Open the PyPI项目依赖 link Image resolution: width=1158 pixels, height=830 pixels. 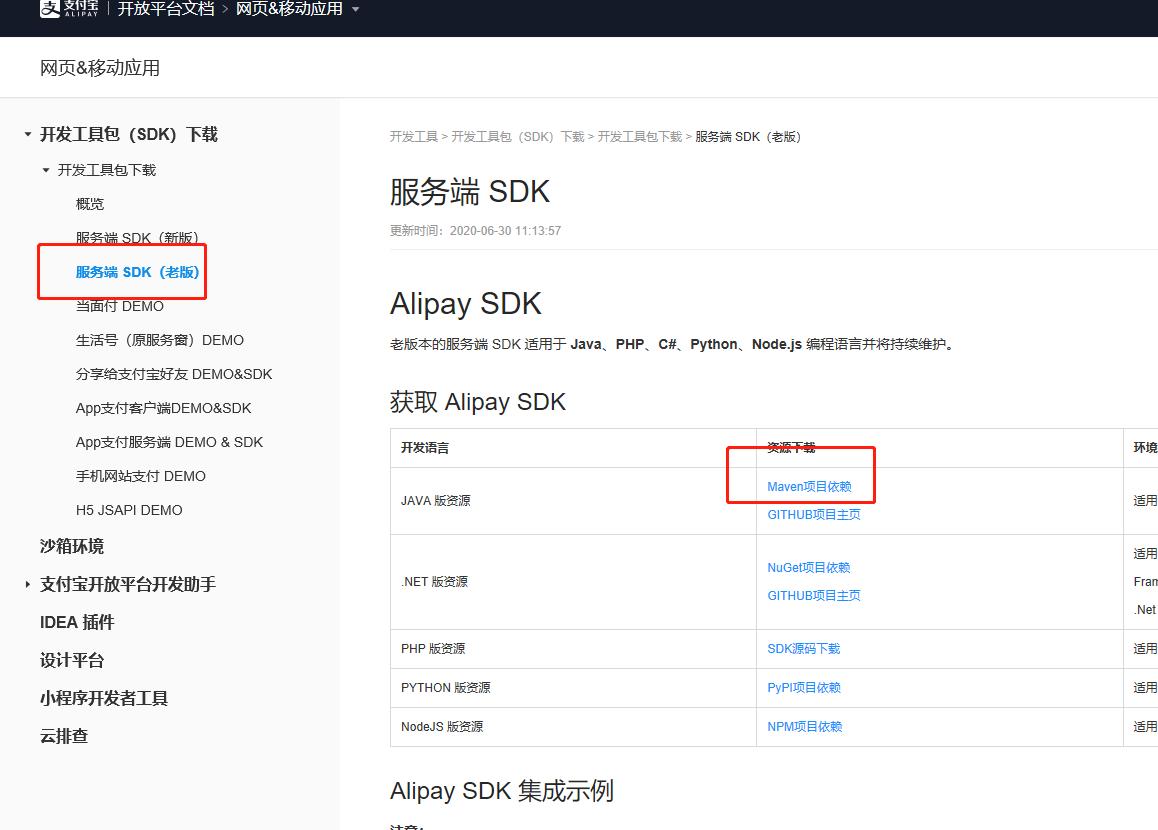(804, 687)
